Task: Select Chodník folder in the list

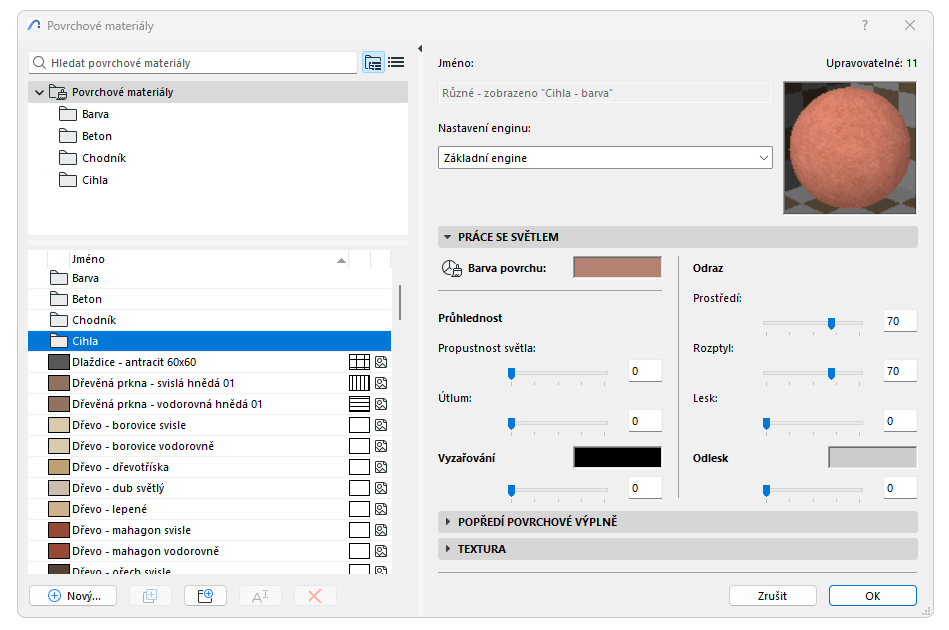Action: [209, 320]
